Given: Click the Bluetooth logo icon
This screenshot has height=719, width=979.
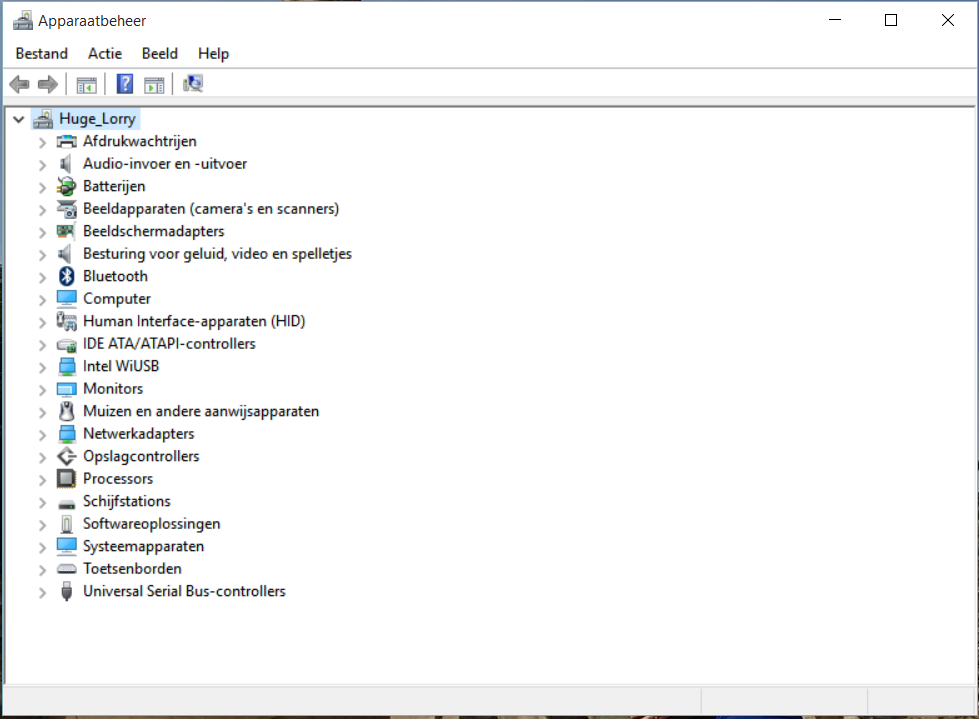Looking at the screenshot, I should click(67, 276).
